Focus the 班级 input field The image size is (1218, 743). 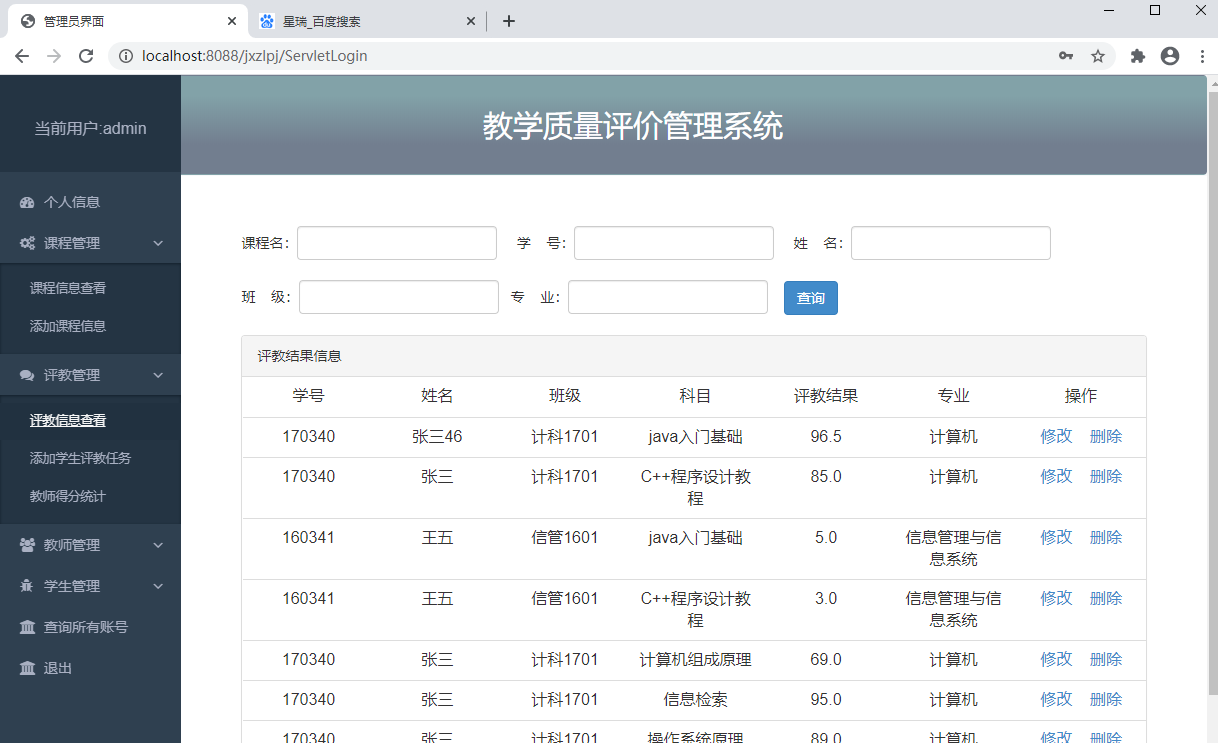click(399, 297)
